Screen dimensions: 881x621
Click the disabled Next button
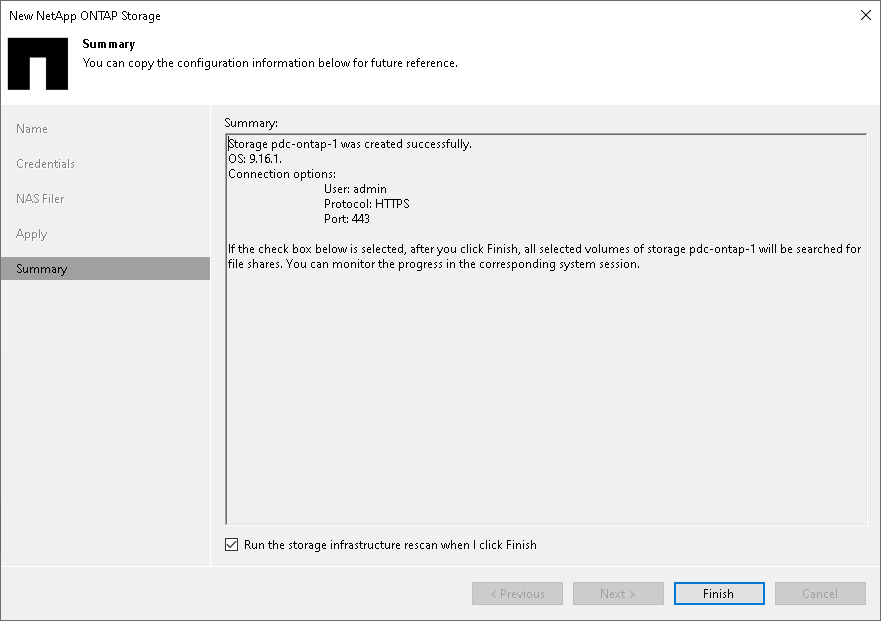618,593
